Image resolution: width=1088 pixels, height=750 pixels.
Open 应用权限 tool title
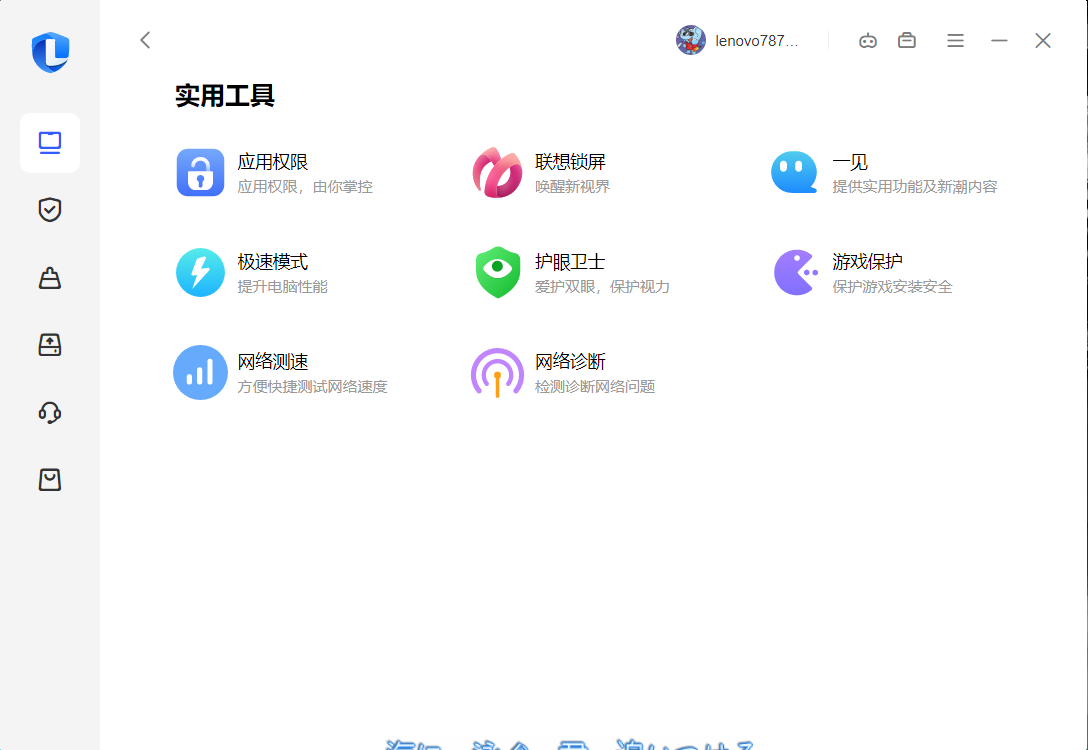(273, 162)
